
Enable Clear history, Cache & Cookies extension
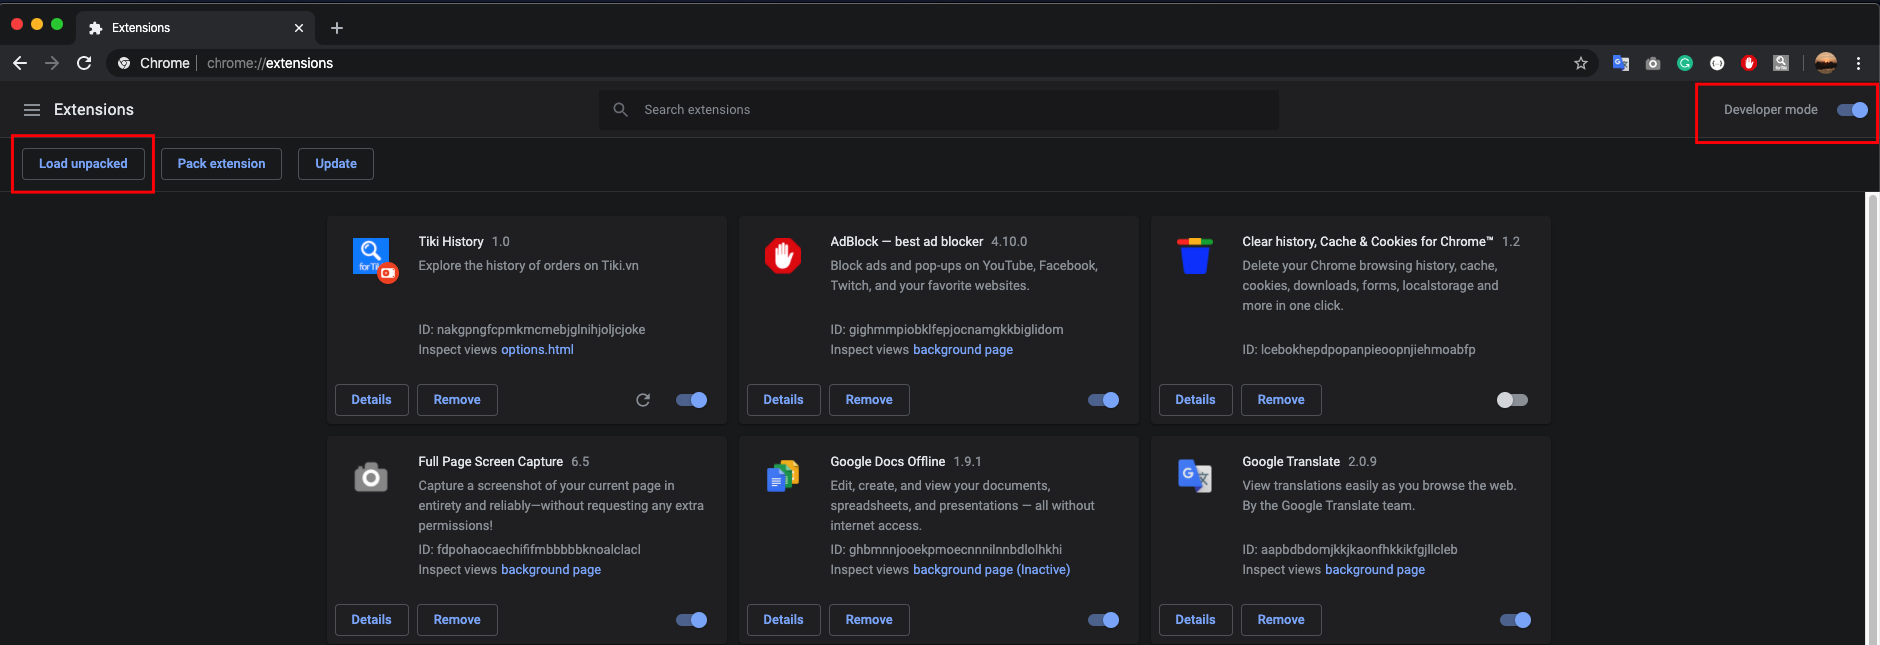[x=1512, y=400]
